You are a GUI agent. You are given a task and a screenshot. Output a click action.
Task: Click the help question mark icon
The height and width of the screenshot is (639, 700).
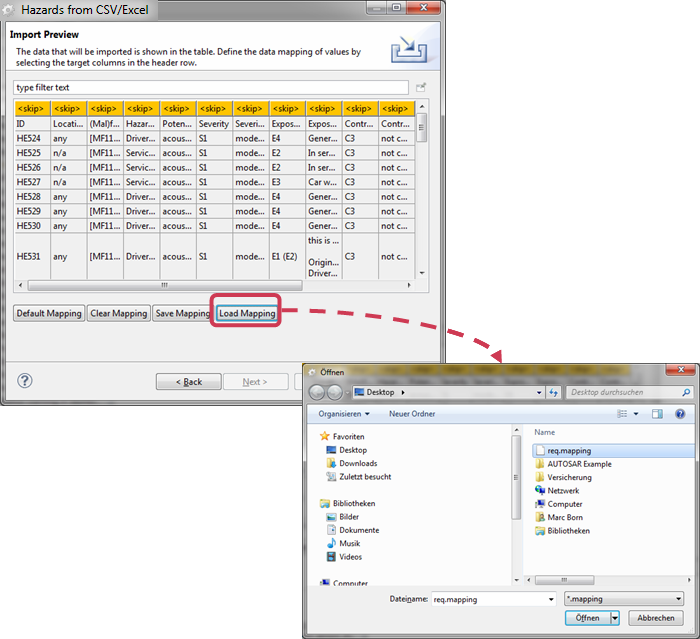pos(25,381)
